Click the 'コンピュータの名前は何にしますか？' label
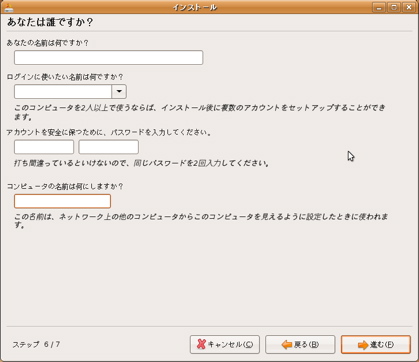 pyautogui.click(x=65, y=186)
